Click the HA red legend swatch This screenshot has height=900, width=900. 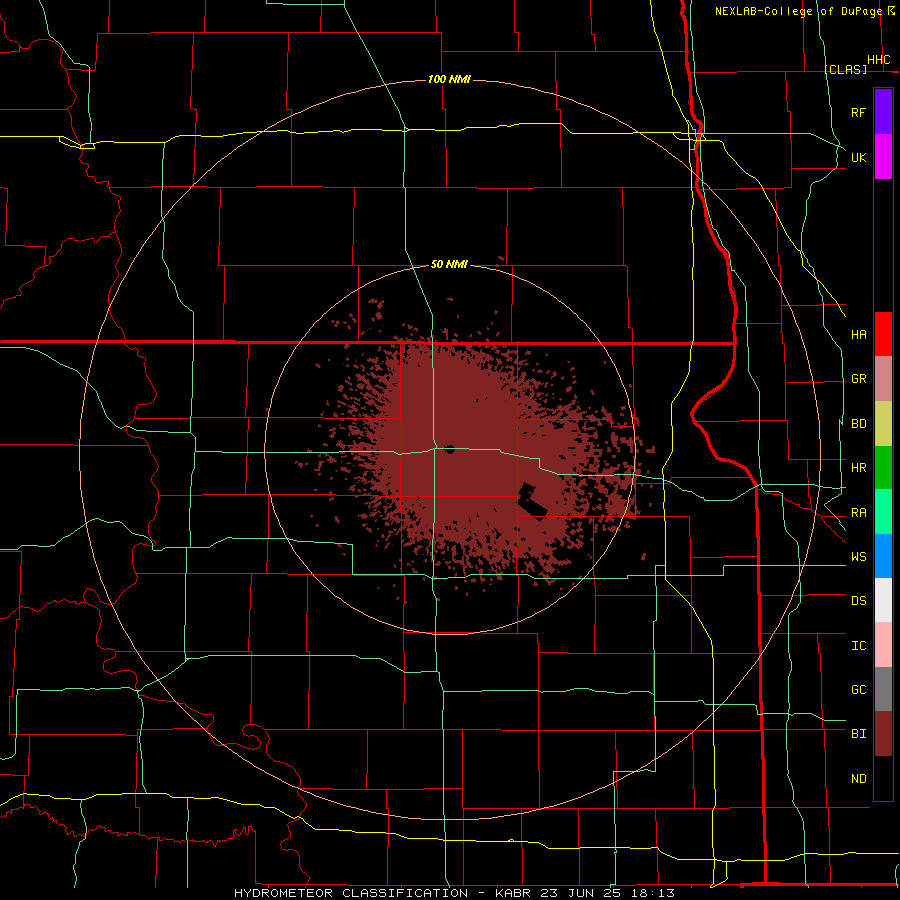883,334
